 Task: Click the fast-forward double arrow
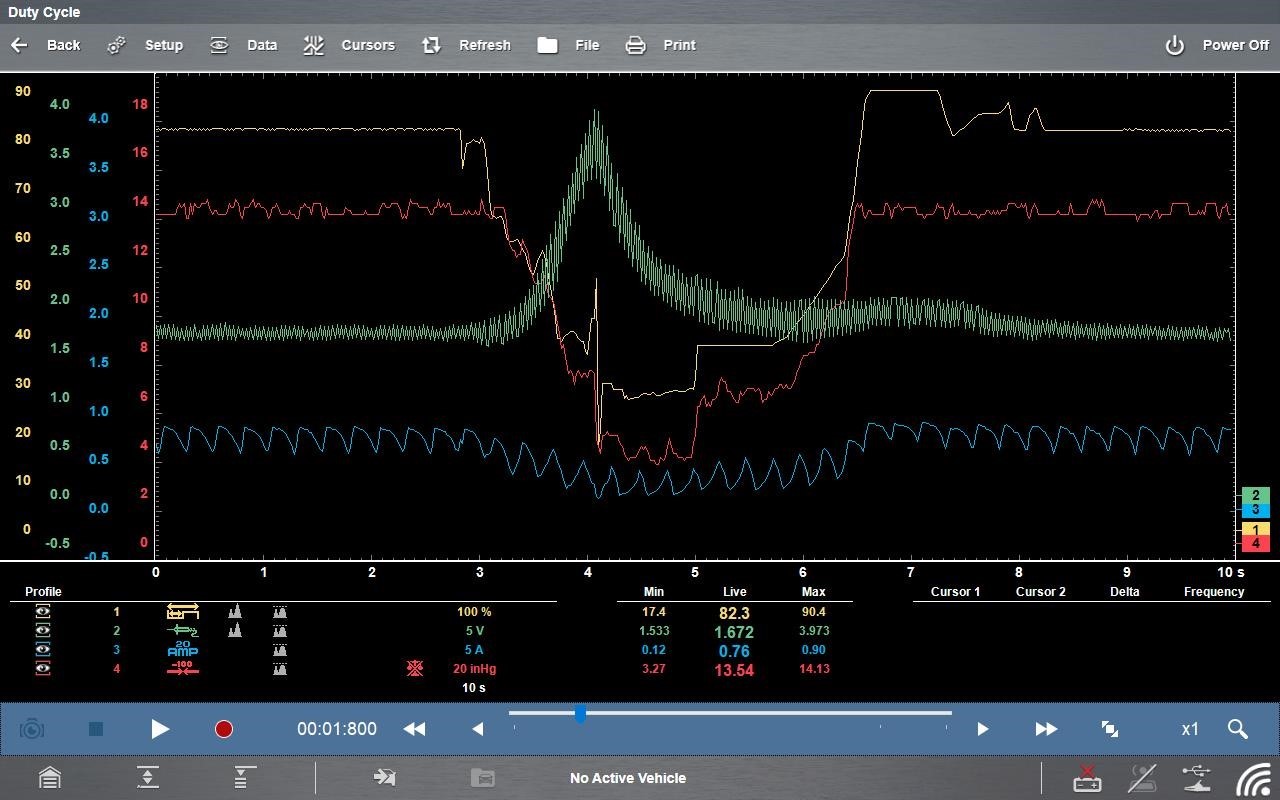pos(1046,729)
